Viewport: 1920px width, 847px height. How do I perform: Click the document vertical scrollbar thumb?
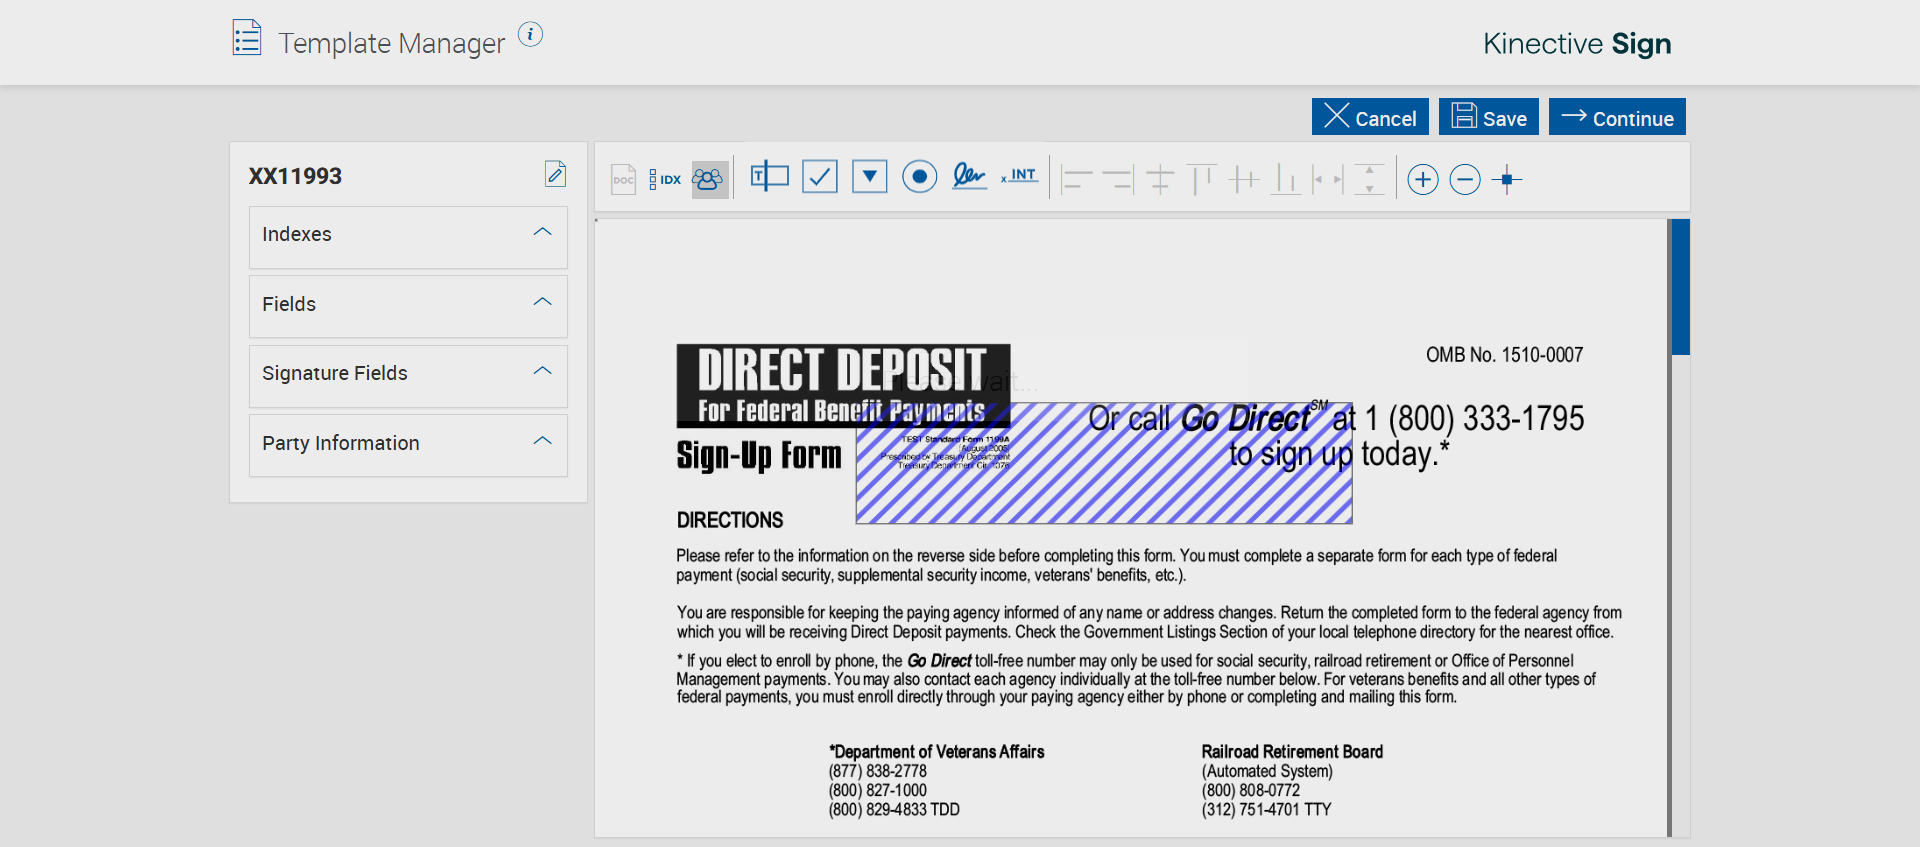pos(1680,287)
